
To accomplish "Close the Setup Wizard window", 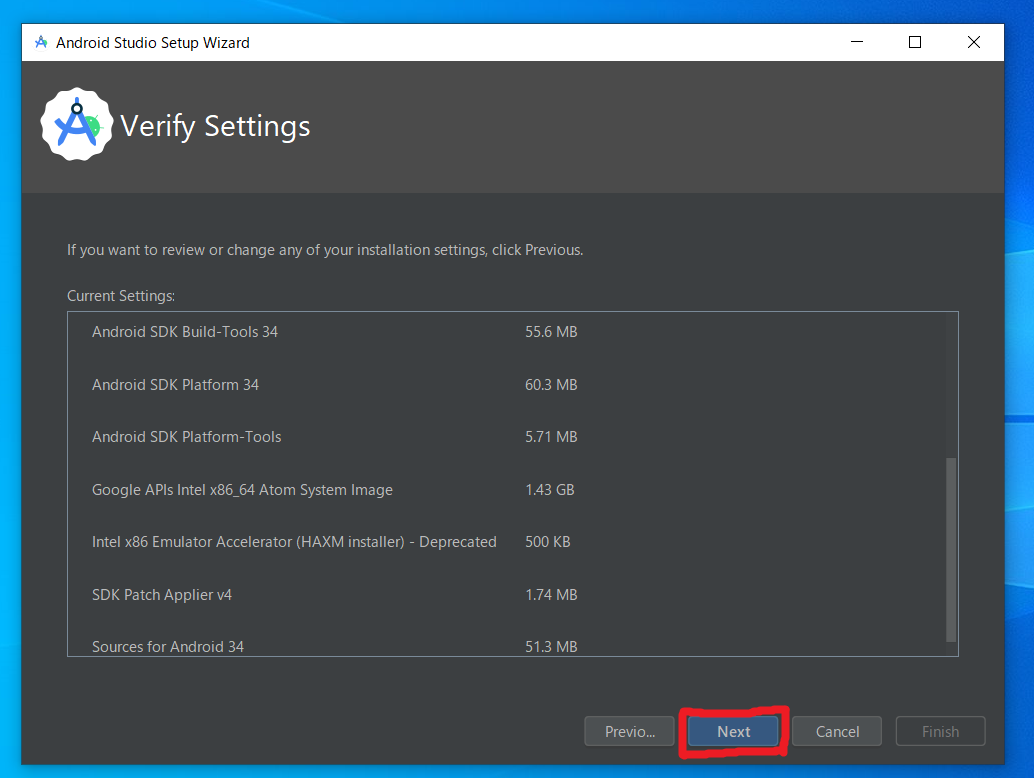I will point(973,42).
